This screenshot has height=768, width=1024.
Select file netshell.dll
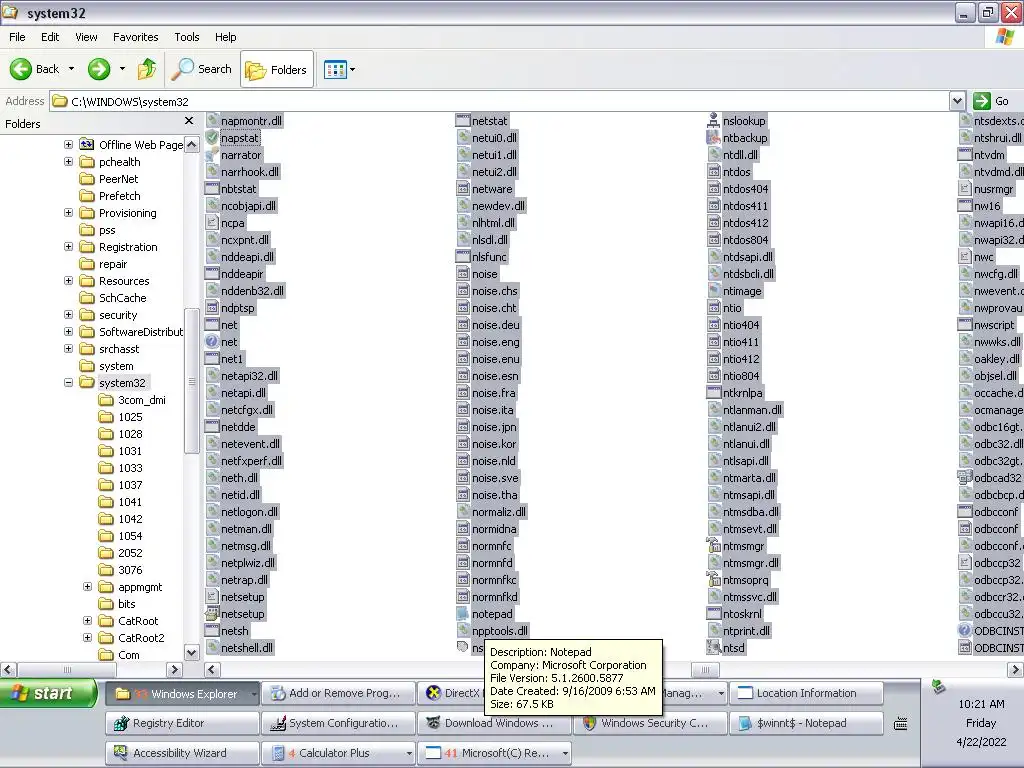pyautogui.click(x=247, y=648)
